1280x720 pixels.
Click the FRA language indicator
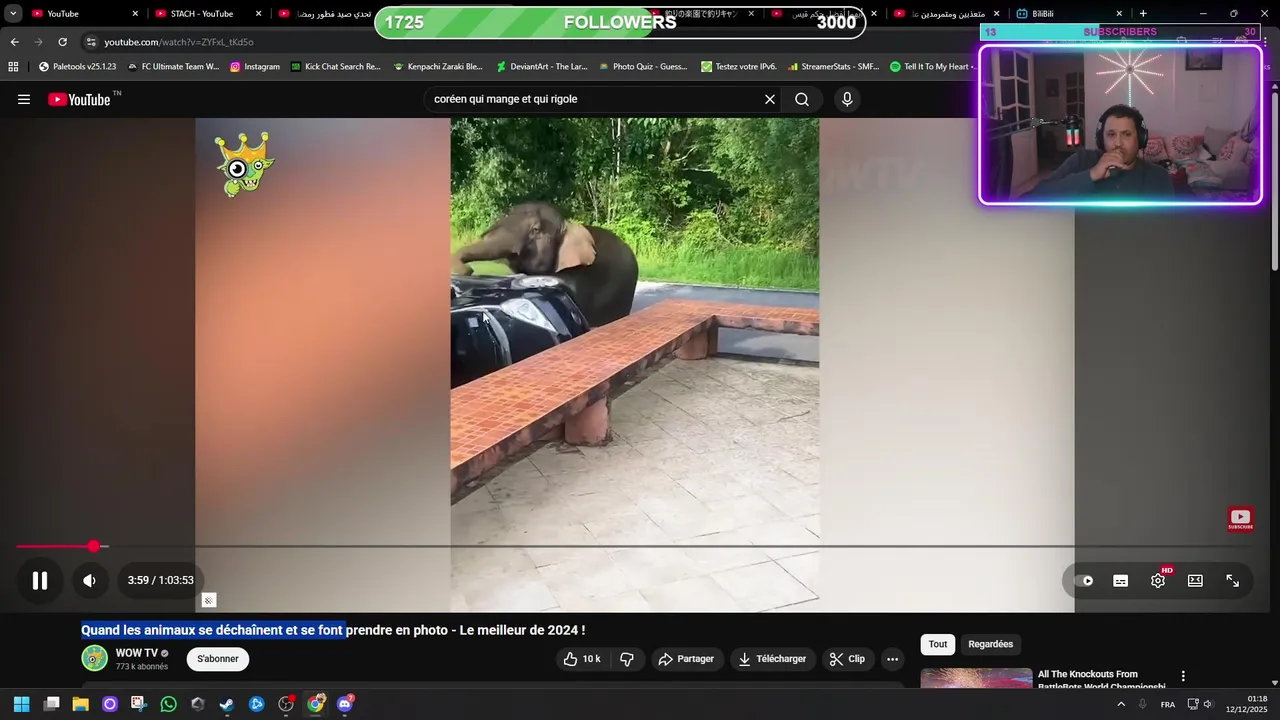point(1167,704)
